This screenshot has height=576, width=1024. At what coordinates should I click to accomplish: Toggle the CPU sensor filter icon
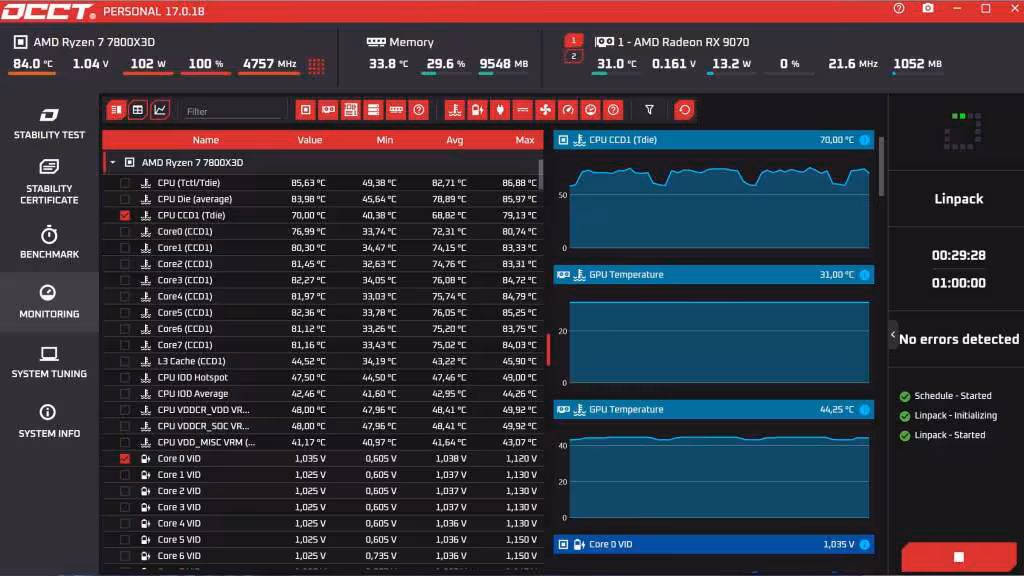point(306,110)
